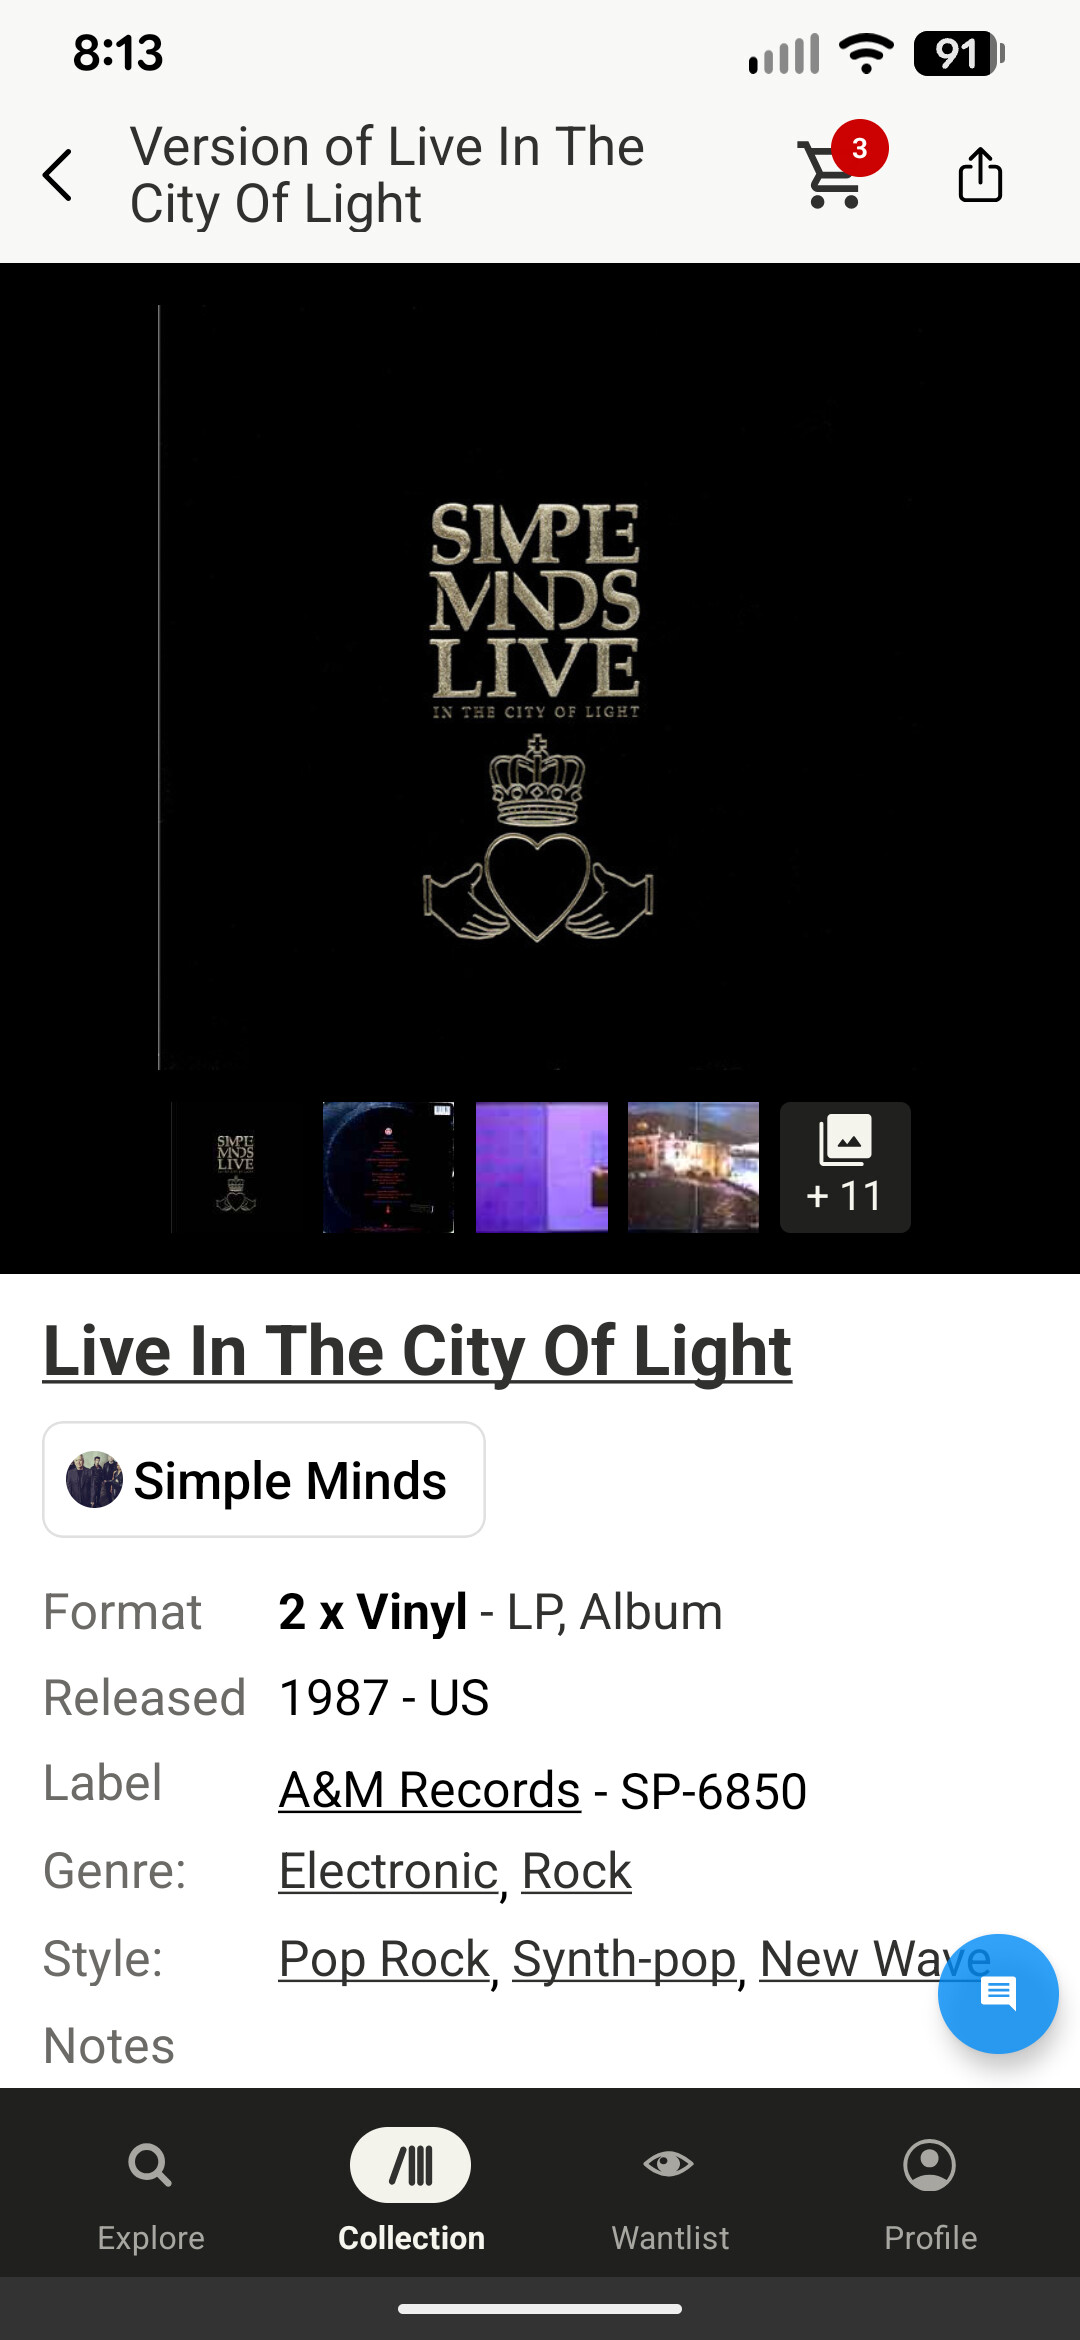The height and width of the screenshot is (2340, 1080).
Task: Open the Synth-pop style link
Action: pos(625,1959)
